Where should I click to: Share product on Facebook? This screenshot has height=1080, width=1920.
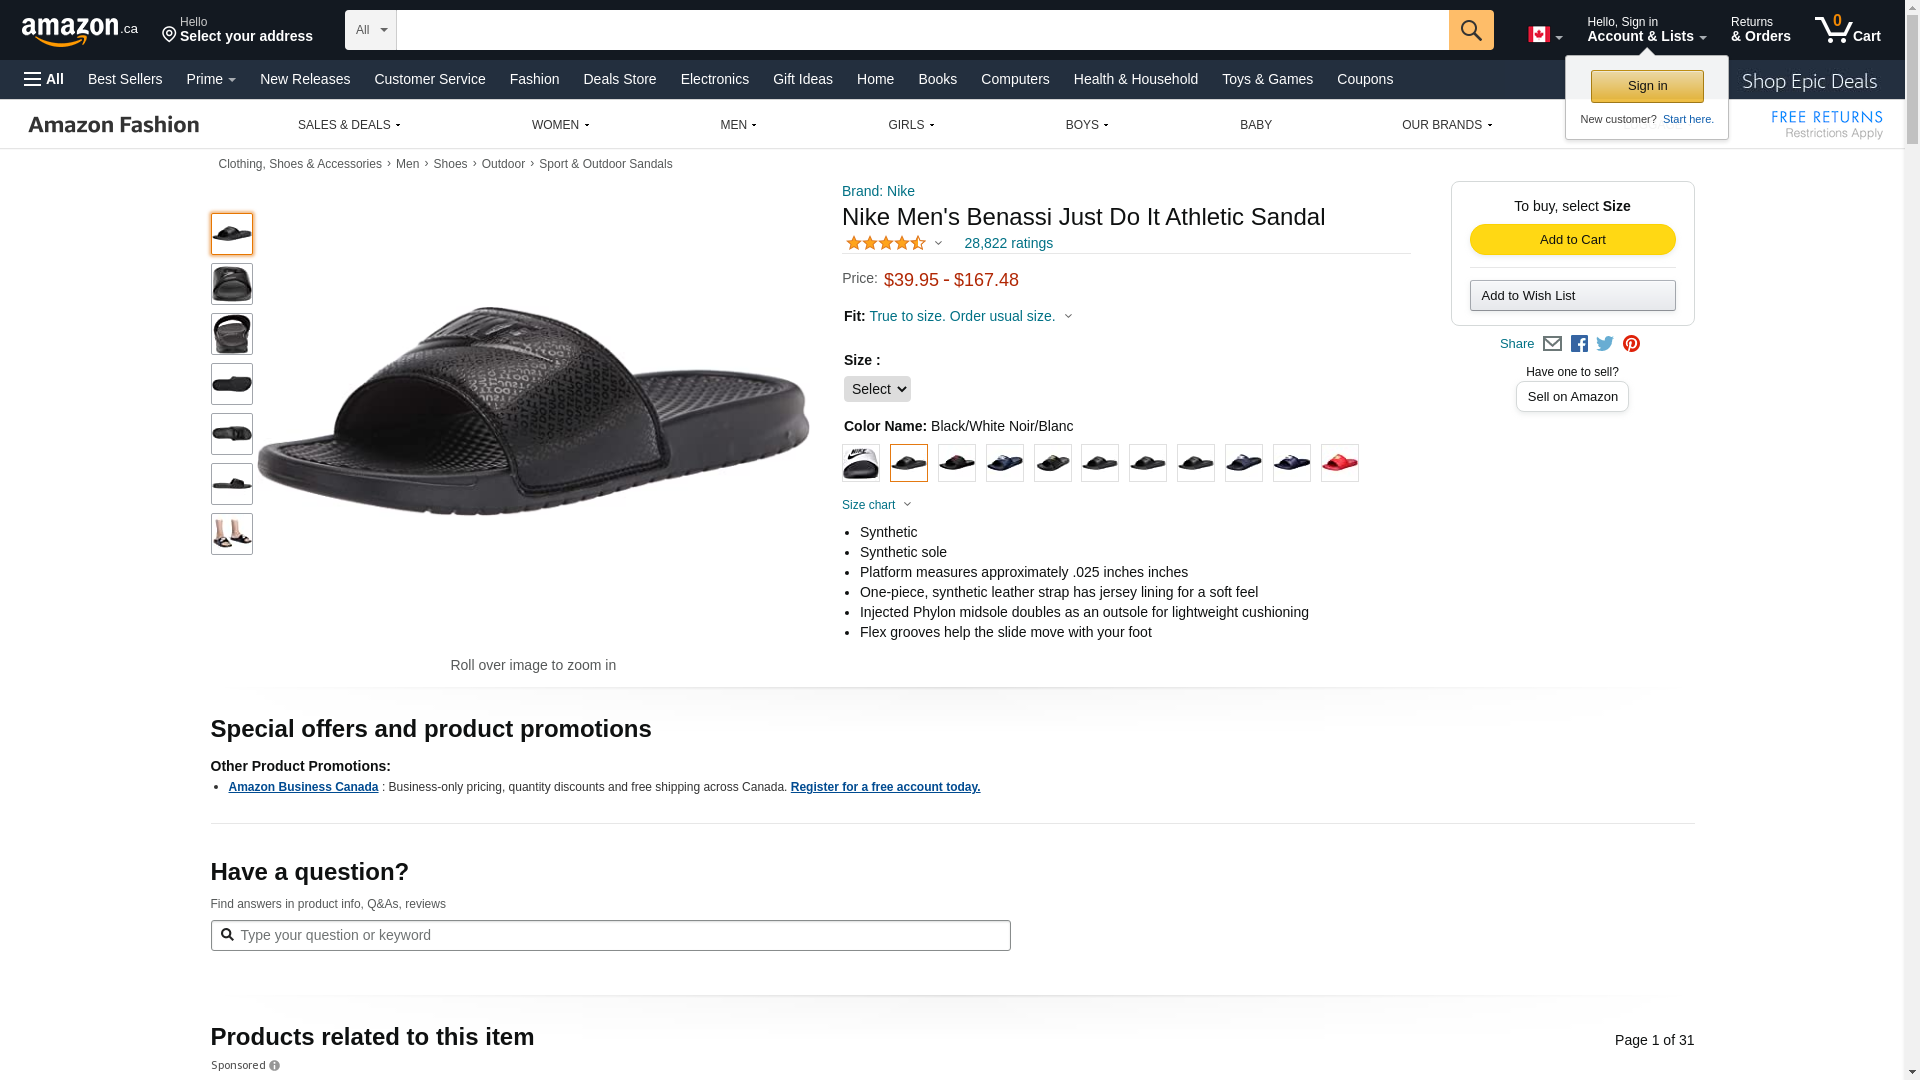point(1579,344)
